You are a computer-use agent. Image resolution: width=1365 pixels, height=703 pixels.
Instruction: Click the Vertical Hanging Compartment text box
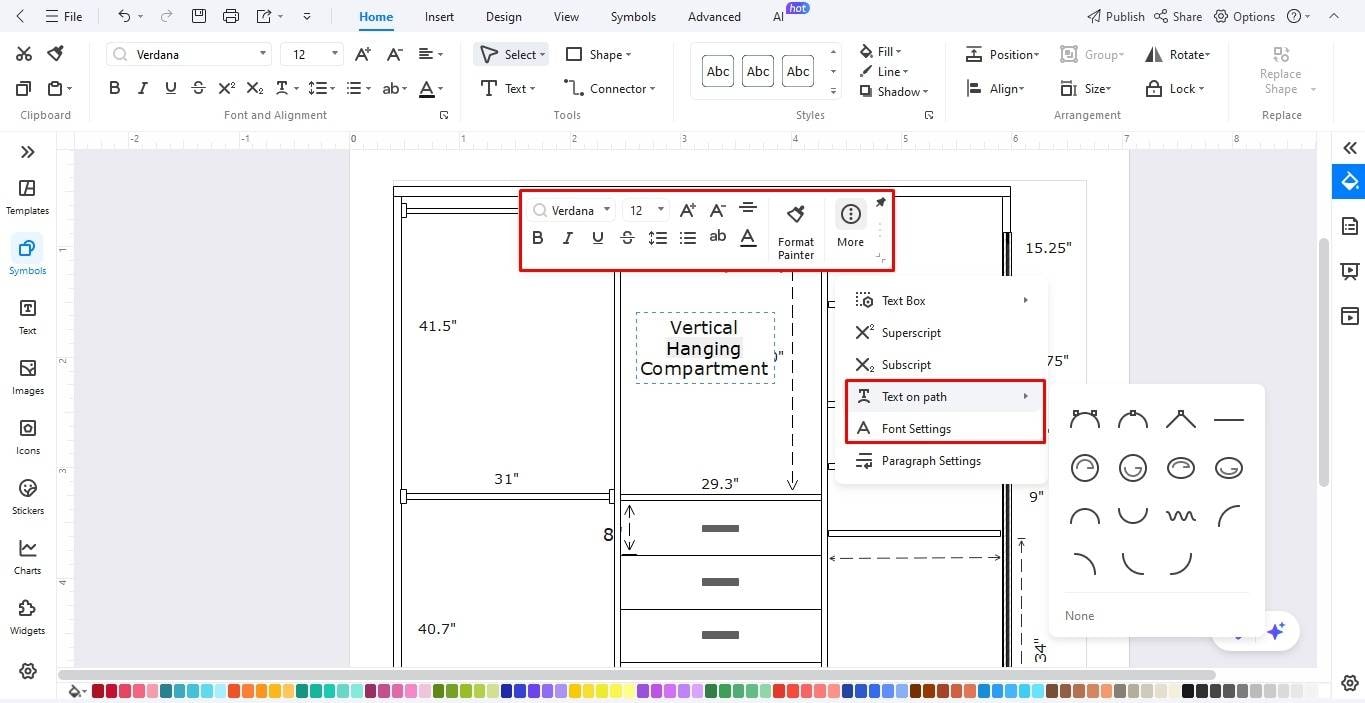(704, 348)
